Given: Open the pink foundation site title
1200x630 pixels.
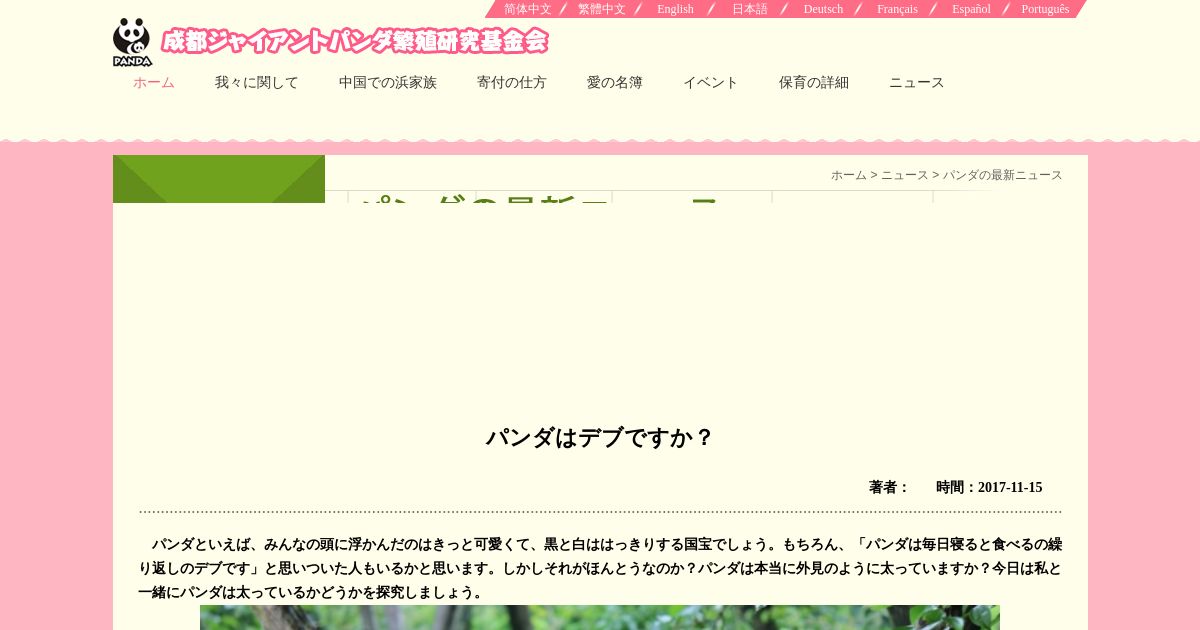Looking at the screenshot, I should pos(355,41).
